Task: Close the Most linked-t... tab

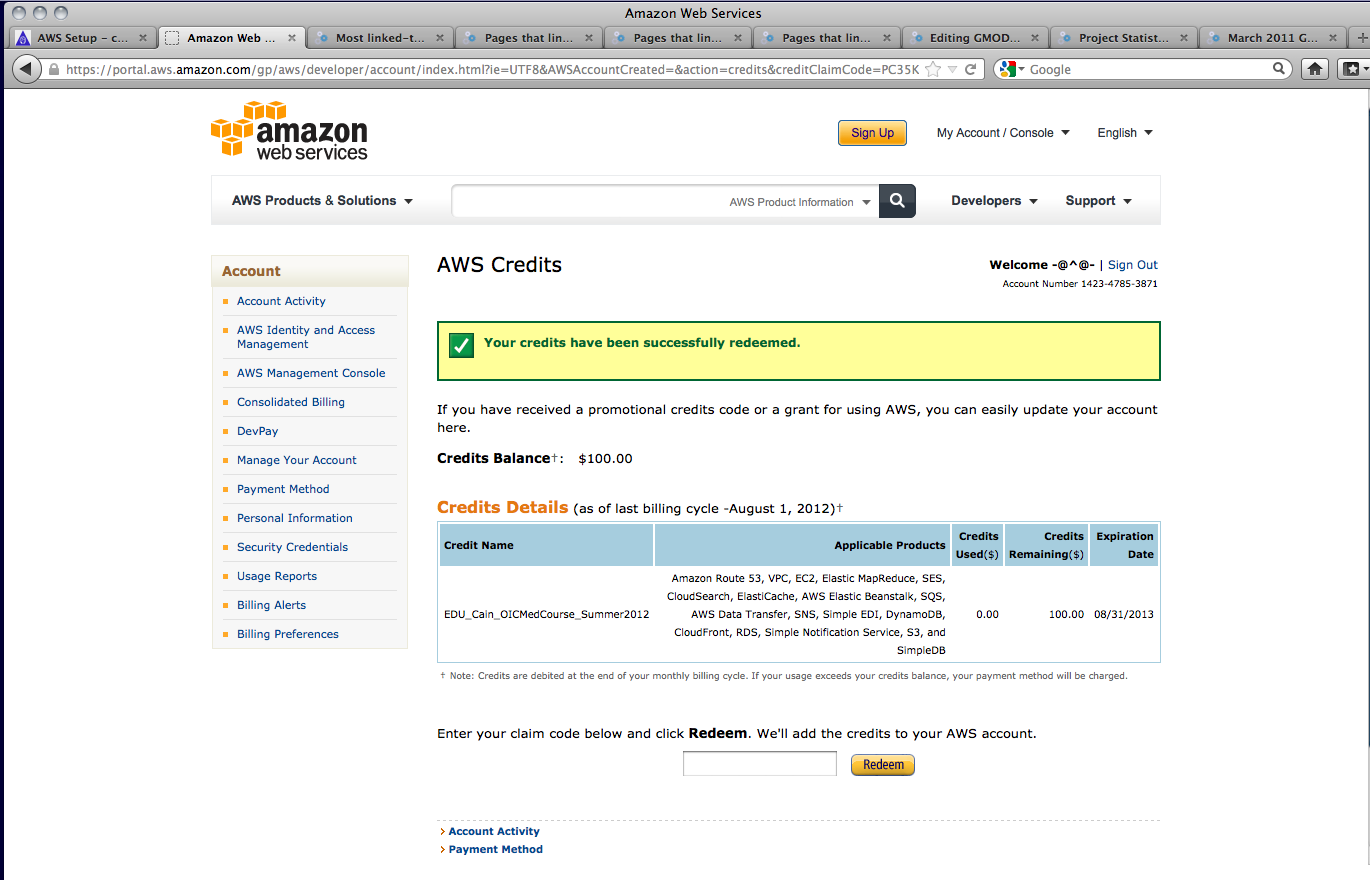Action: pos(441,38)
